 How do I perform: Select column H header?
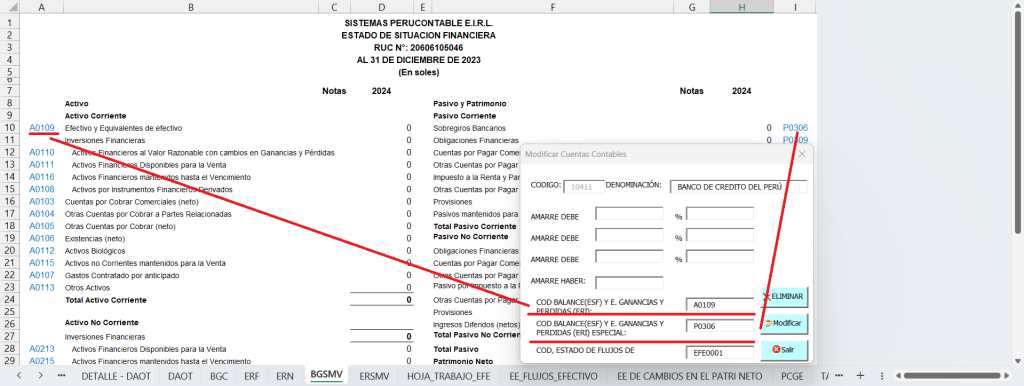point(741,7)
